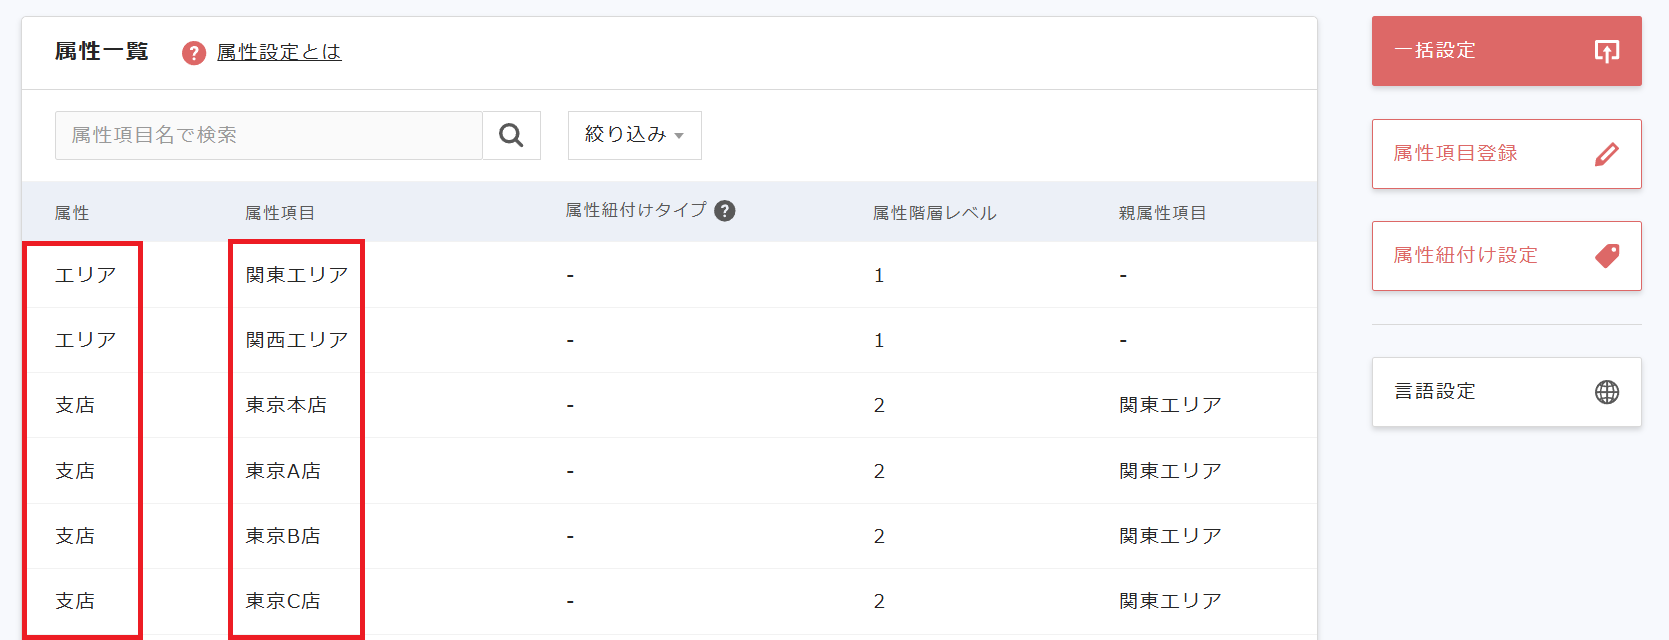The image size is (1669, 640).
Task: Click the 属性階層レベル column header
Action: [x=934, y=213]
